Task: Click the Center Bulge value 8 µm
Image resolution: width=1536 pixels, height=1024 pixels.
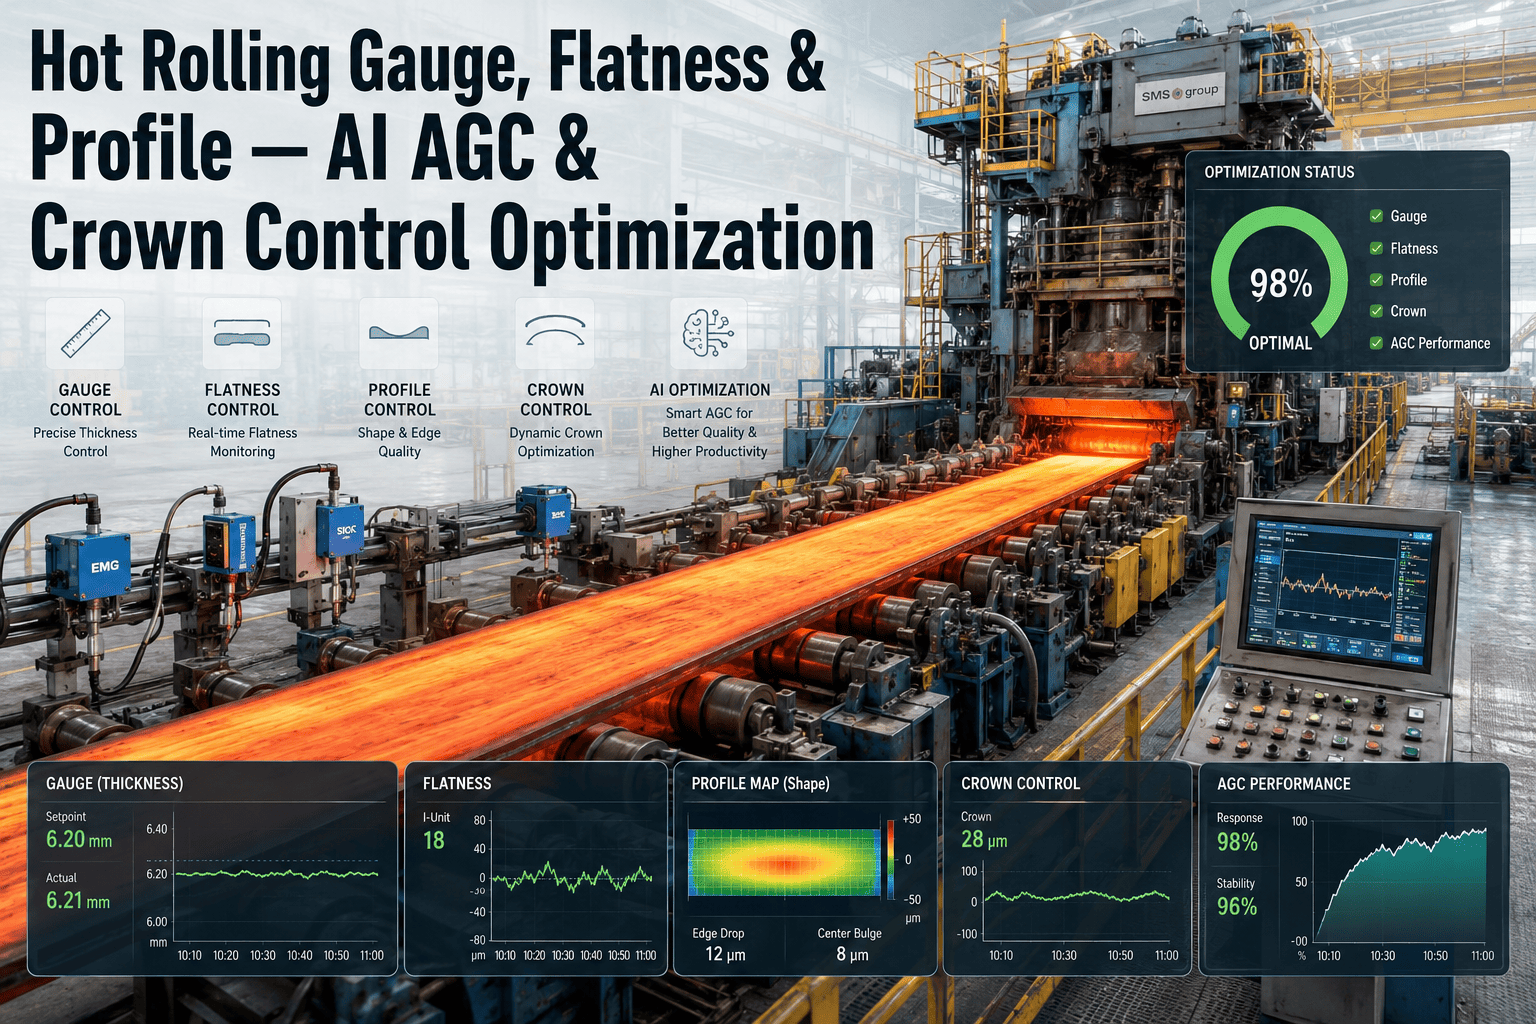Action: pyautogui.click(x=852, y=954)
